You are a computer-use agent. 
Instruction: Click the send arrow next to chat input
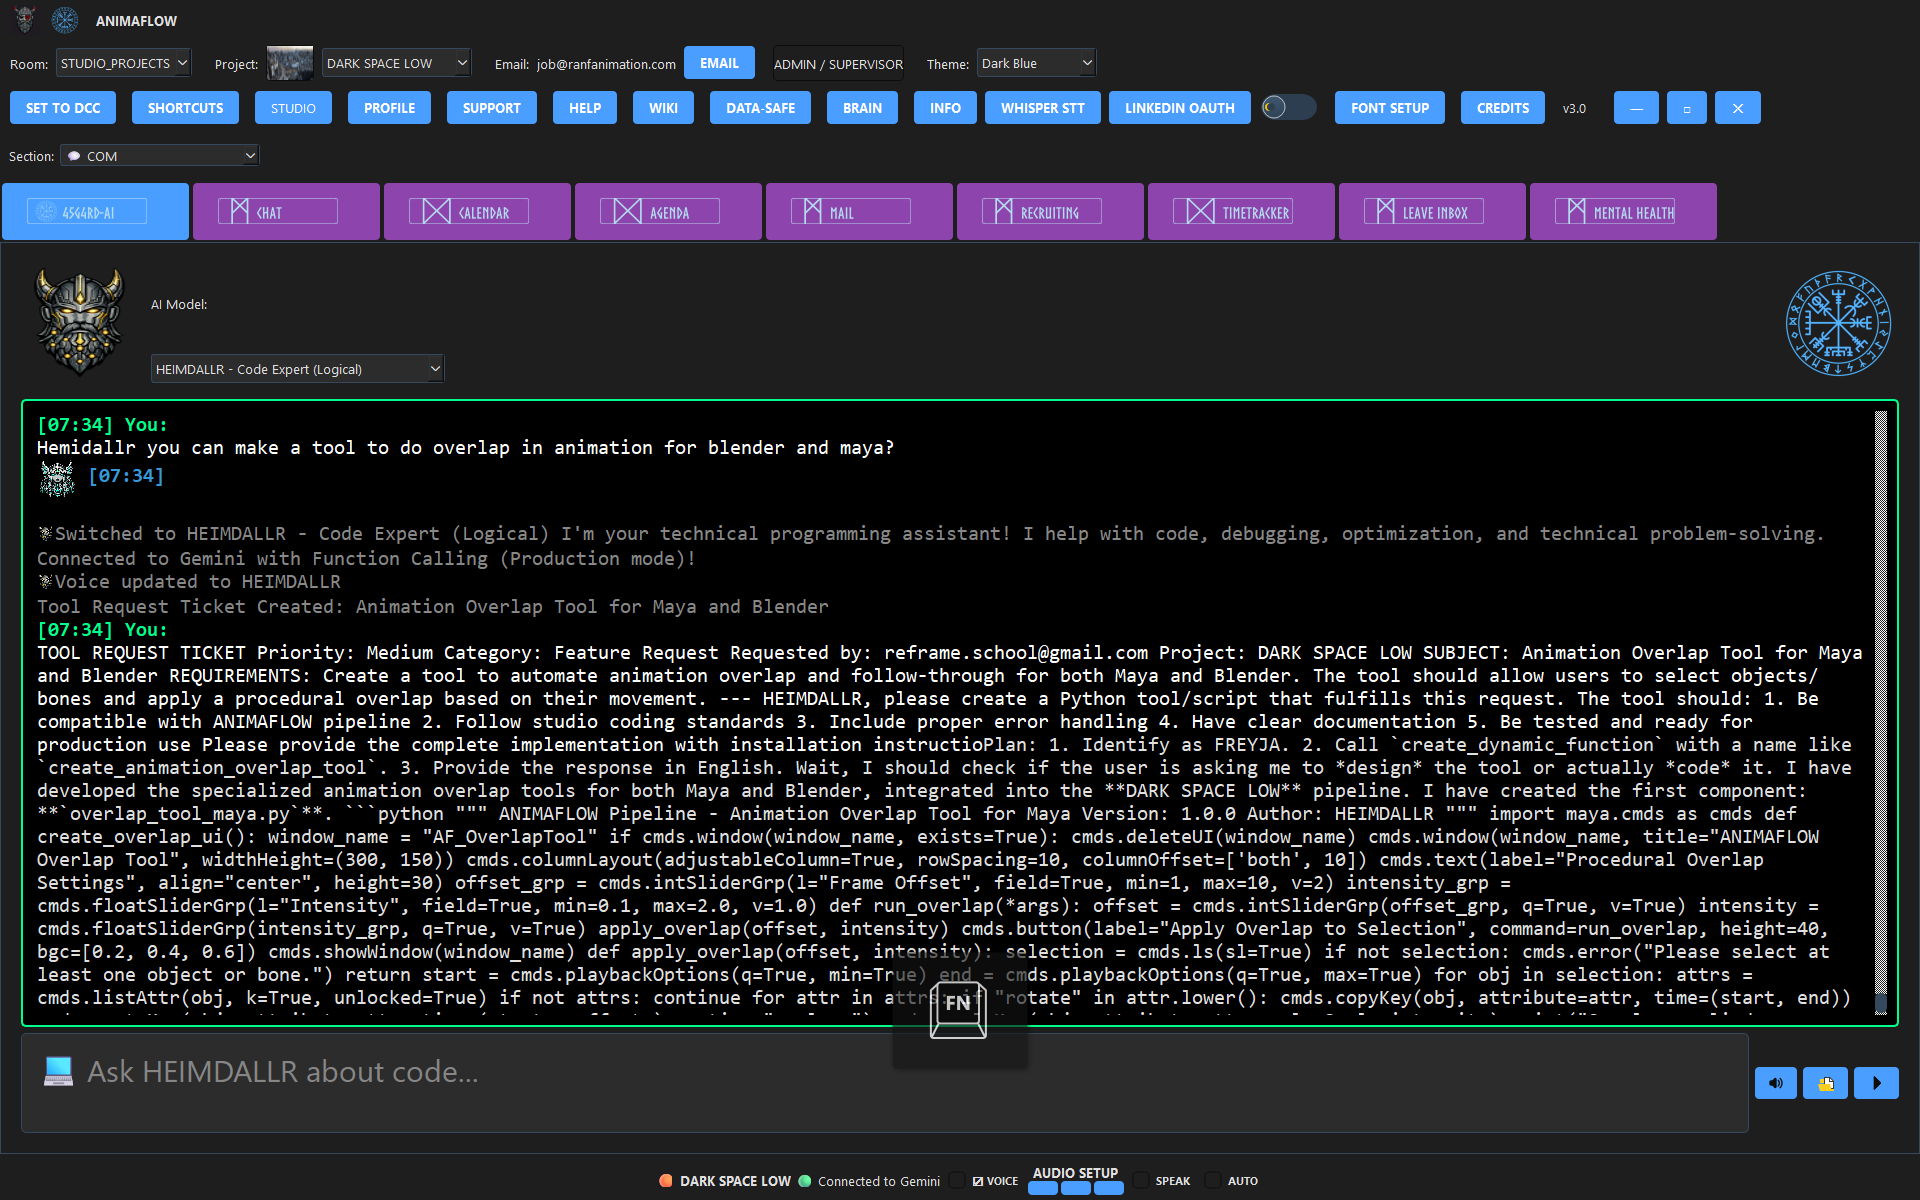(x=1877, y=1083)
